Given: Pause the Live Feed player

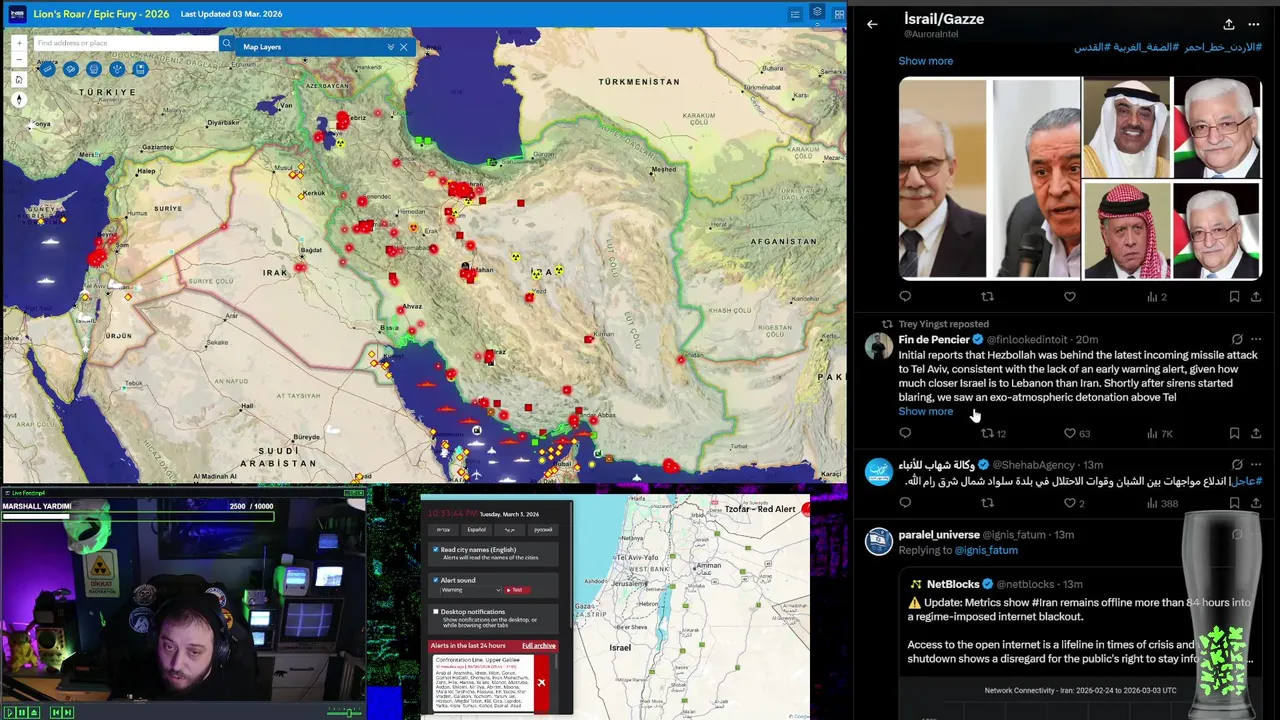Looking at the screenshot, I should (22, 712).
